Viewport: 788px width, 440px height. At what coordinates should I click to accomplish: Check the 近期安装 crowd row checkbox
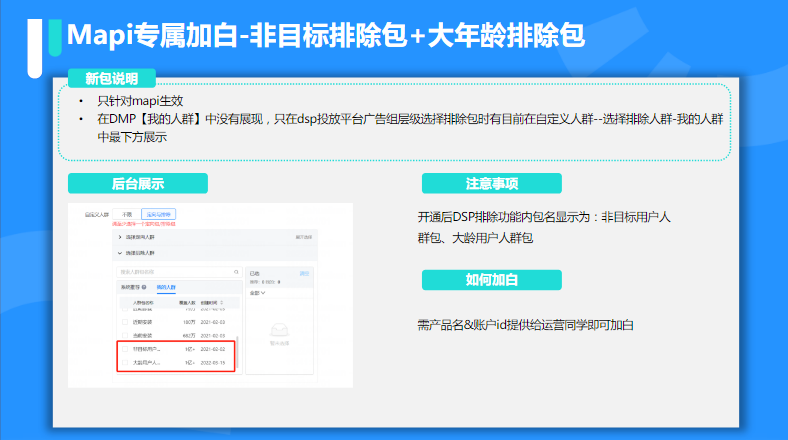pyautogui.click(x=124, y=321)
